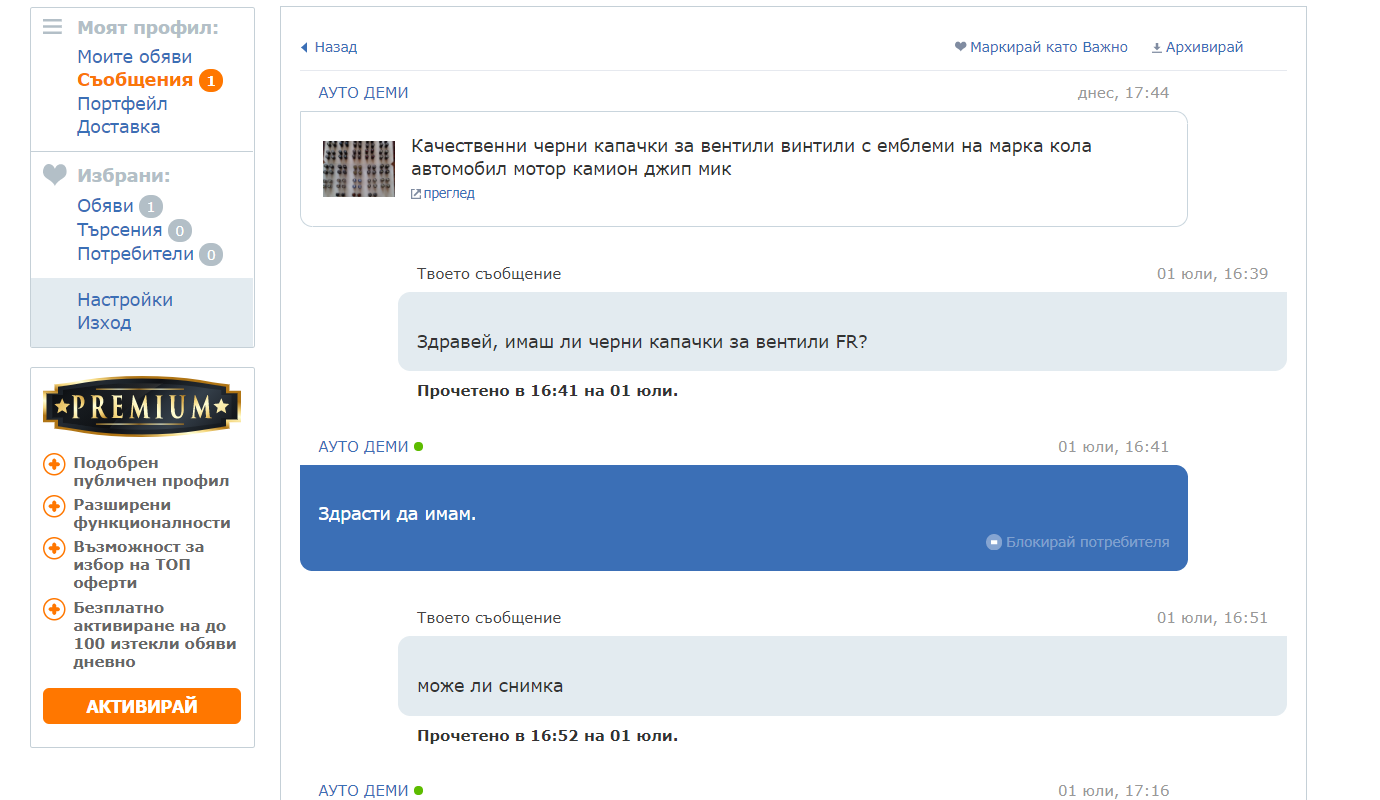Archive the conversation with Архивирай
Screen dimensions: 1380x800
[1197, 47]
